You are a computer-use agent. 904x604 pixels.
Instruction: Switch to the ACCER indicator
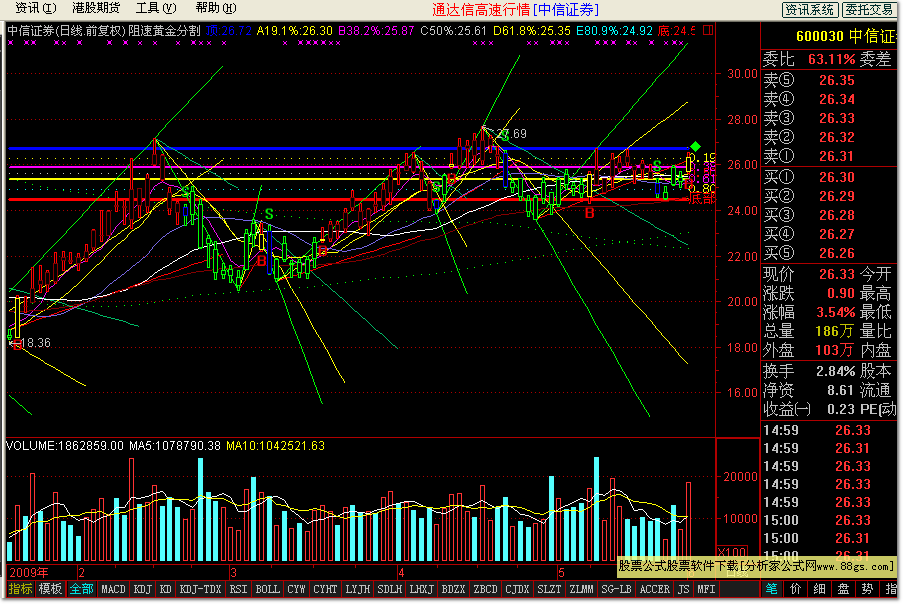tap(654, 589)
